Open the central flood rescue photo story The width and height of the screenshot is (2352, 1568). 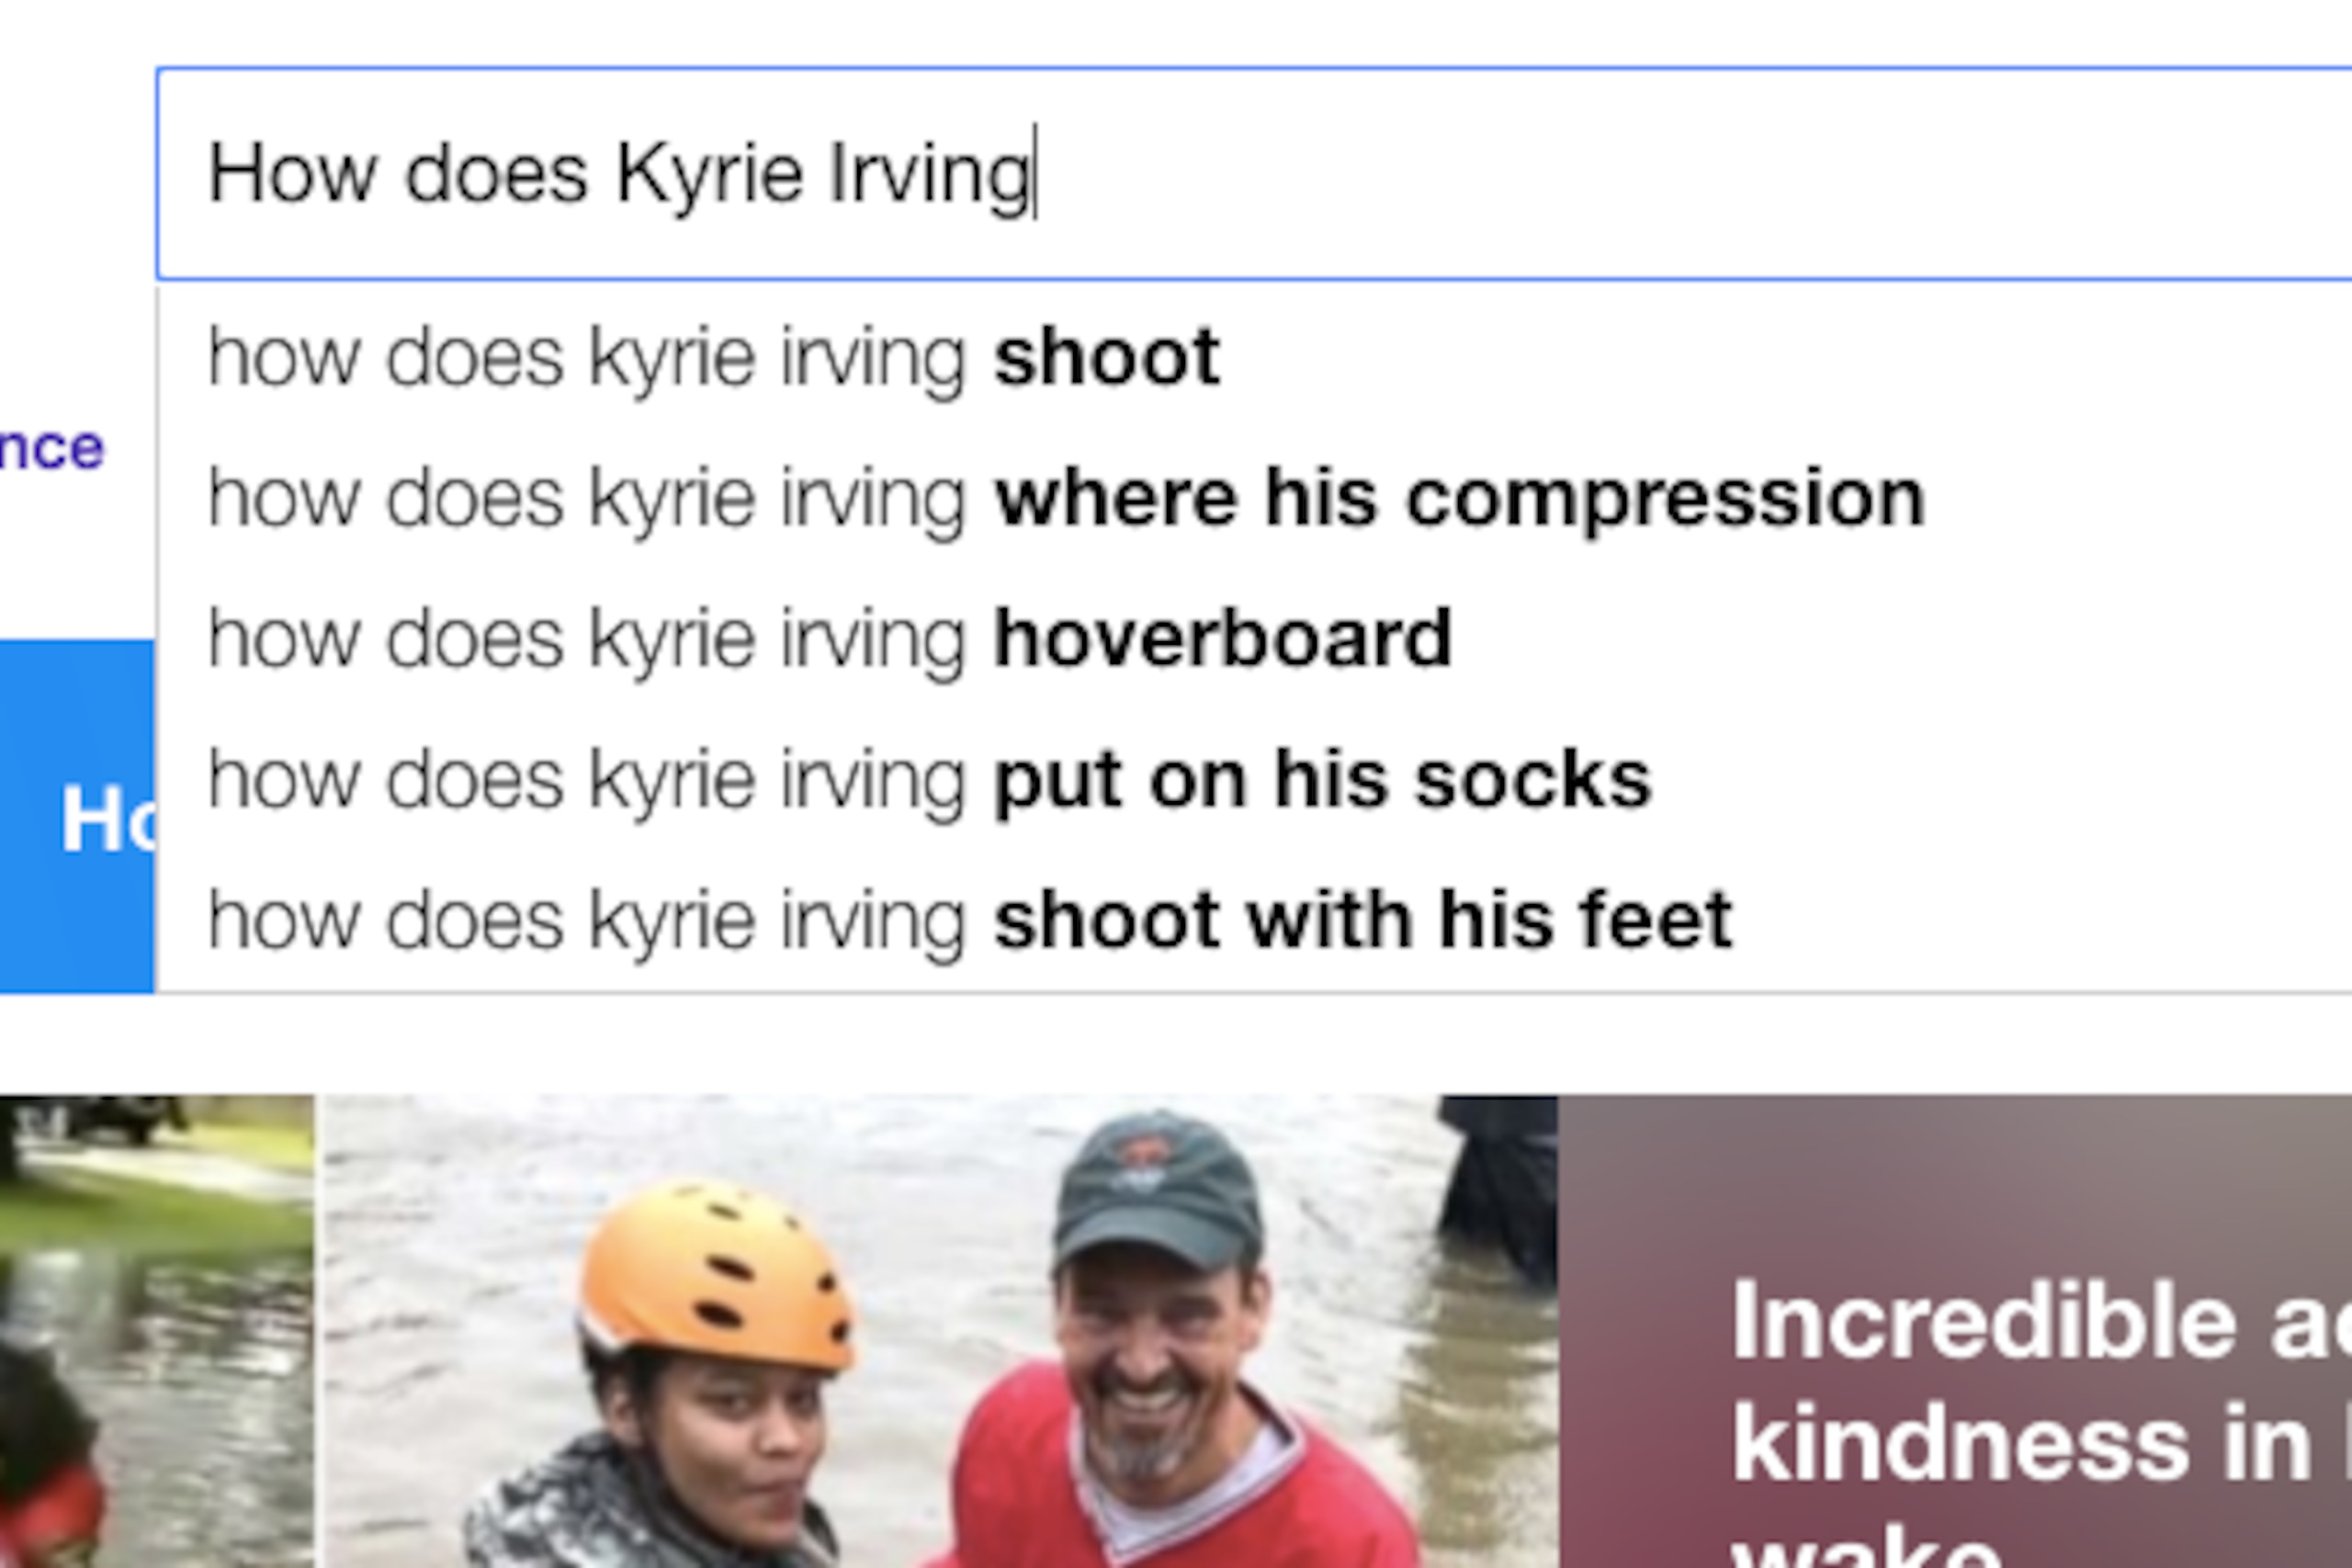point(939,1331)
